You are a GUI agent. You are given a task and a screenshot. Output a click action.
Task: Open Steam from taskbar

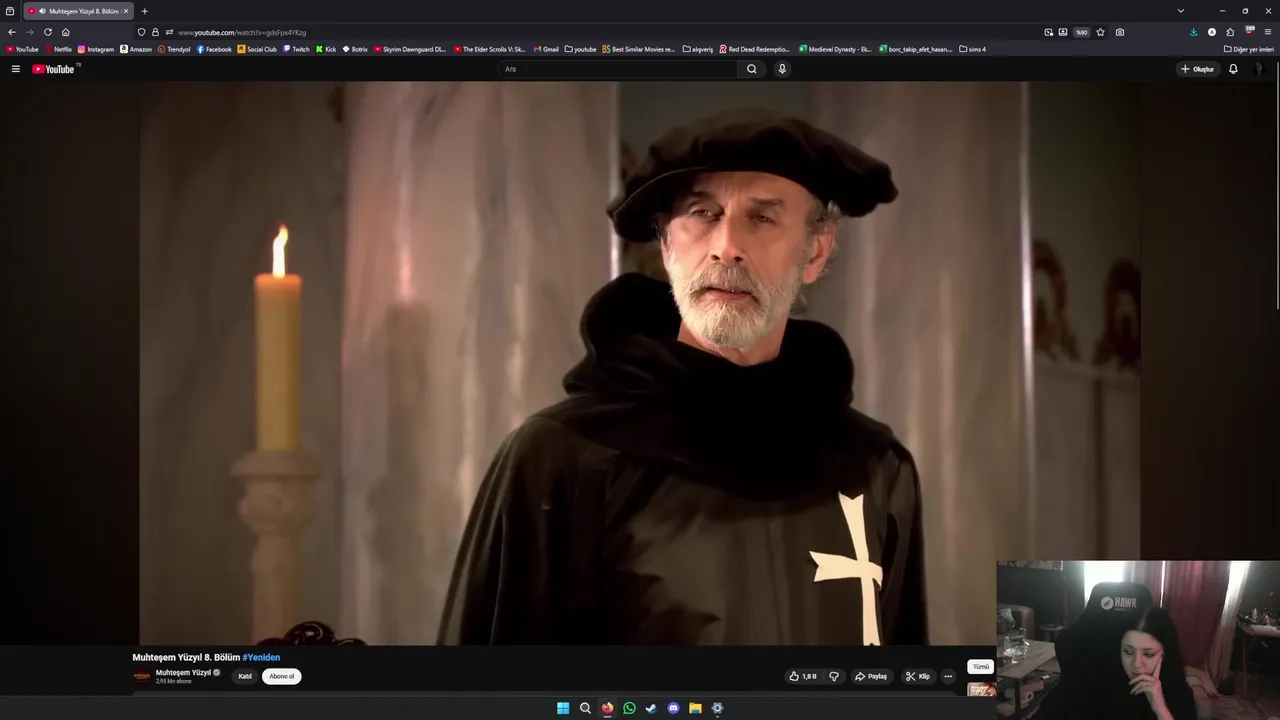(x=651, y=708)
